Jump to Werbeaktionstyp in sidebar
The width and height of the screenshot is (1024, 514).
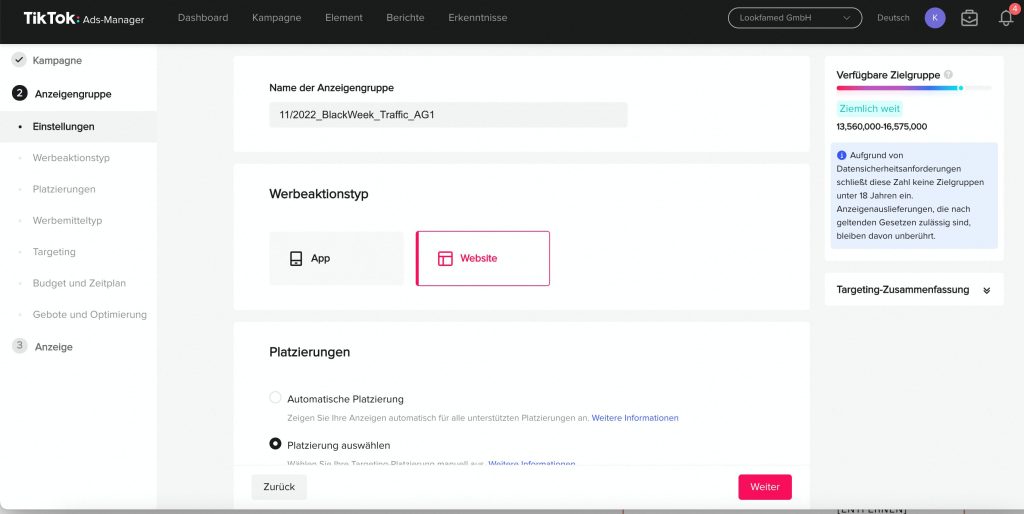[x=71, y=158]
